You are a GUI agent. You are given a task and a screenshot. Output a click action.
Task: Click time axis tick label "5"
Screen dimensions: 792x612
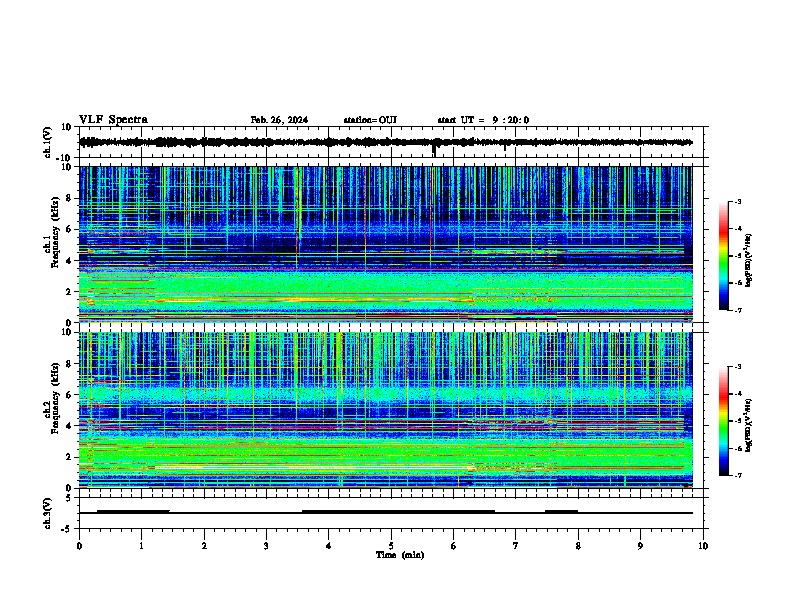click(391, 546)
